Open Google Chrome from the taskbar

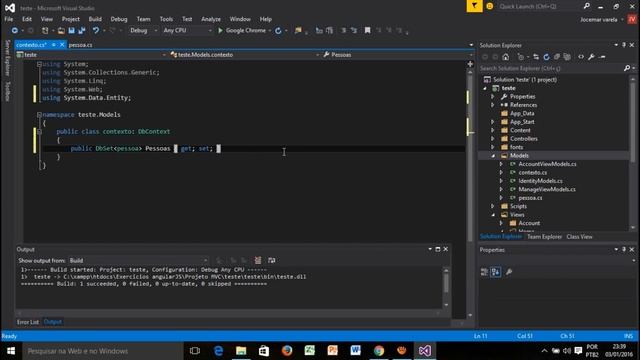click(x=379, y=351)
